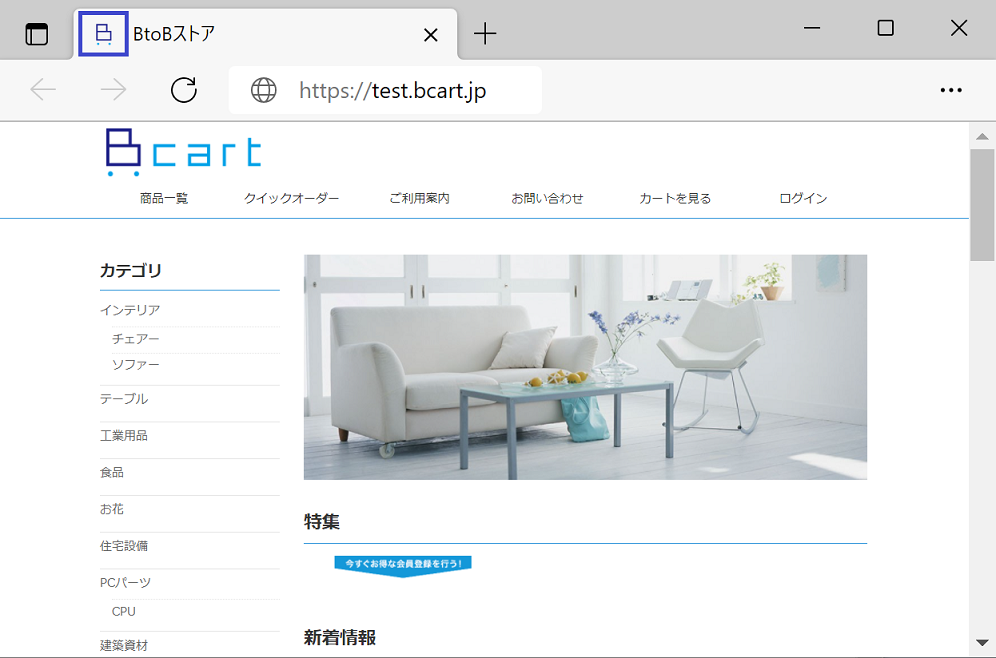The image size is (996, 658).
Task: View site information globe icon
Action: [x=264, y=90]
